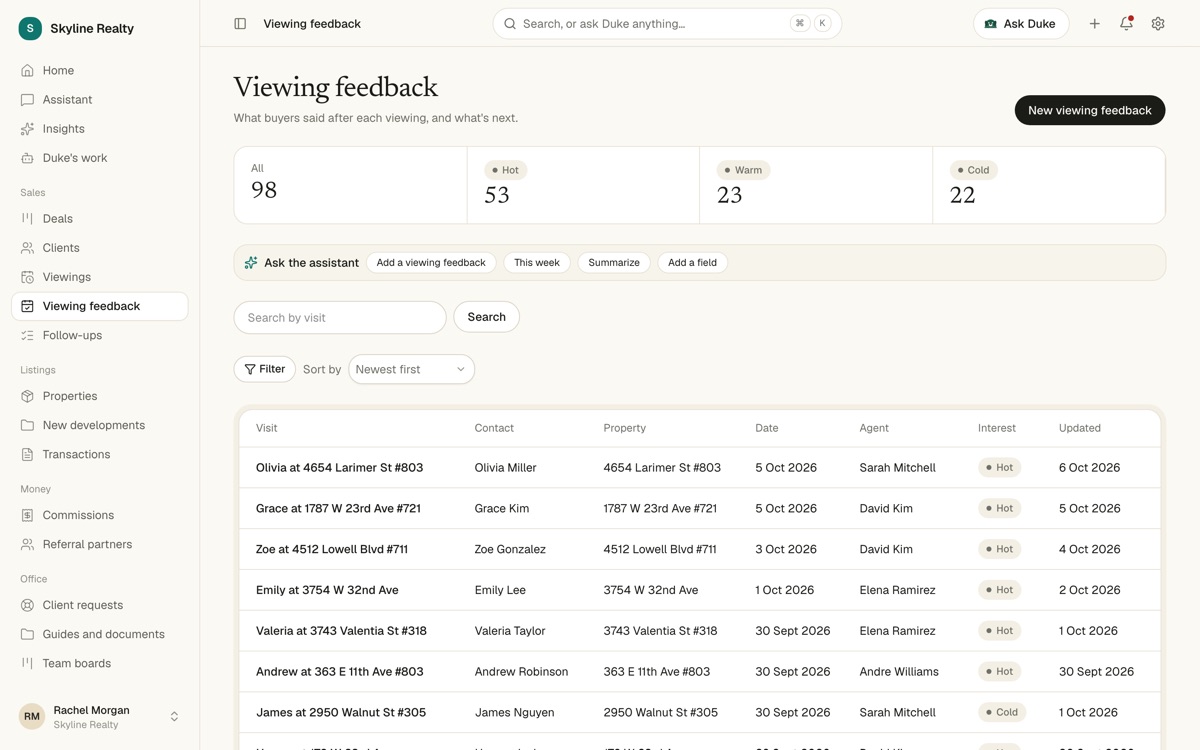Click the Cold badge in James's row
This screenshot has height=750, width=1200.
pos(1000,713)
